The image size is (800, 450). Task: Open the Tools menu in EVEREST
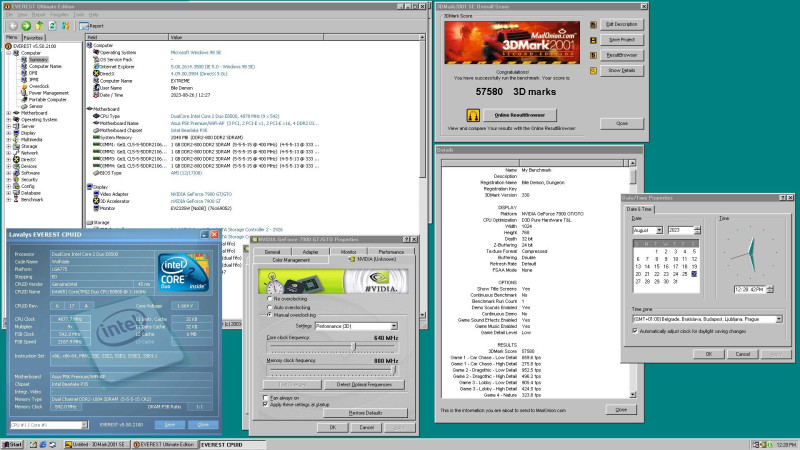click(x=79, y=15)
